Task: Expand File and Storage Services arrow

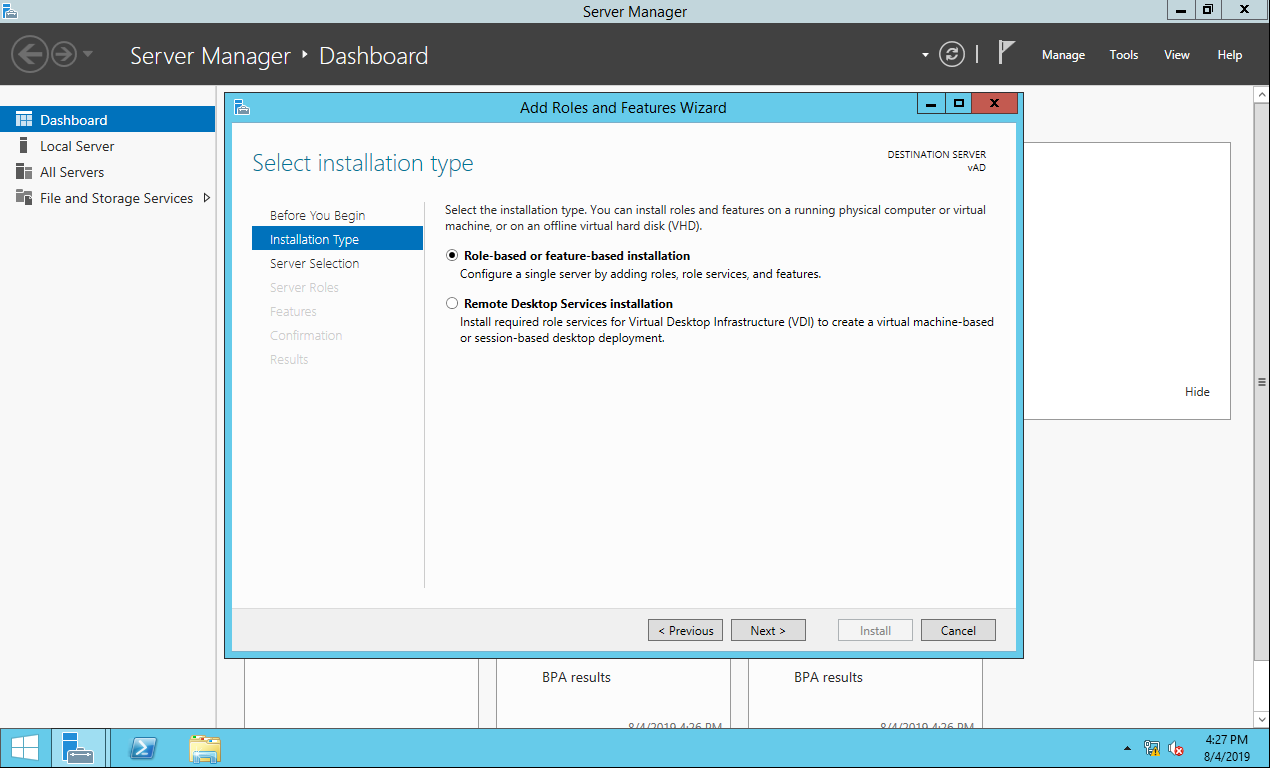Action: [207, 198]
